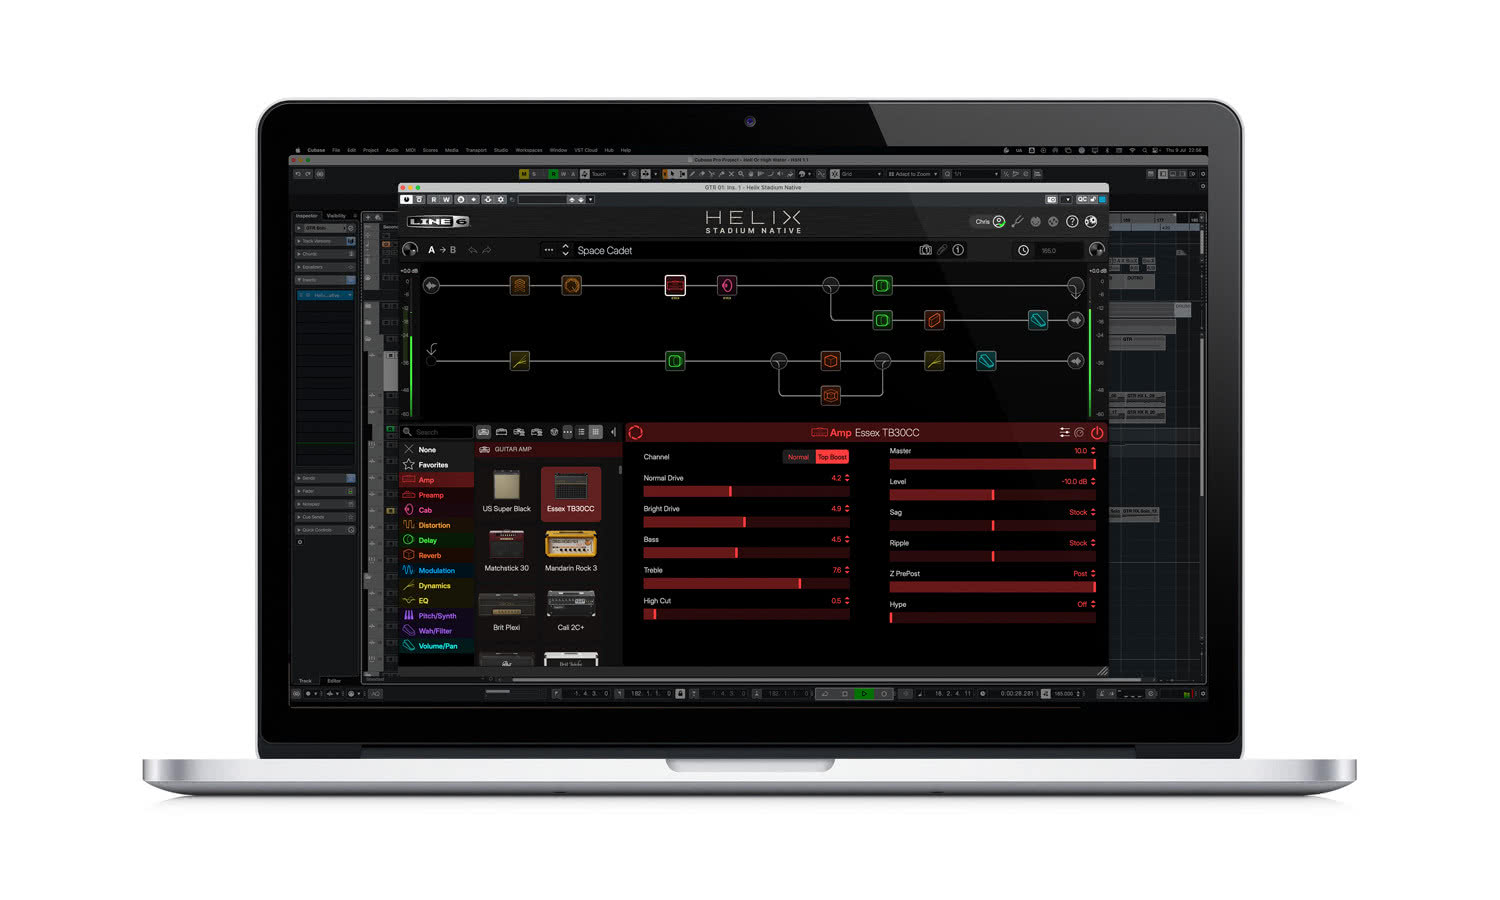1500x900 pixels.
Task: Click the Helix globe icon at top right
Action: point(1091,222)
